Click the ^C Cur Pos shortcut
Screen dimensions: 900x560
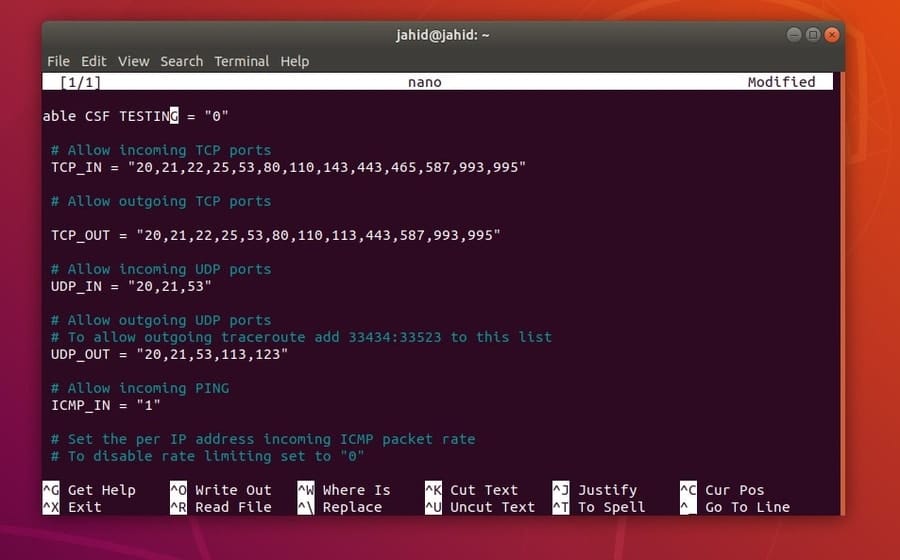click(x=722, y=490)
